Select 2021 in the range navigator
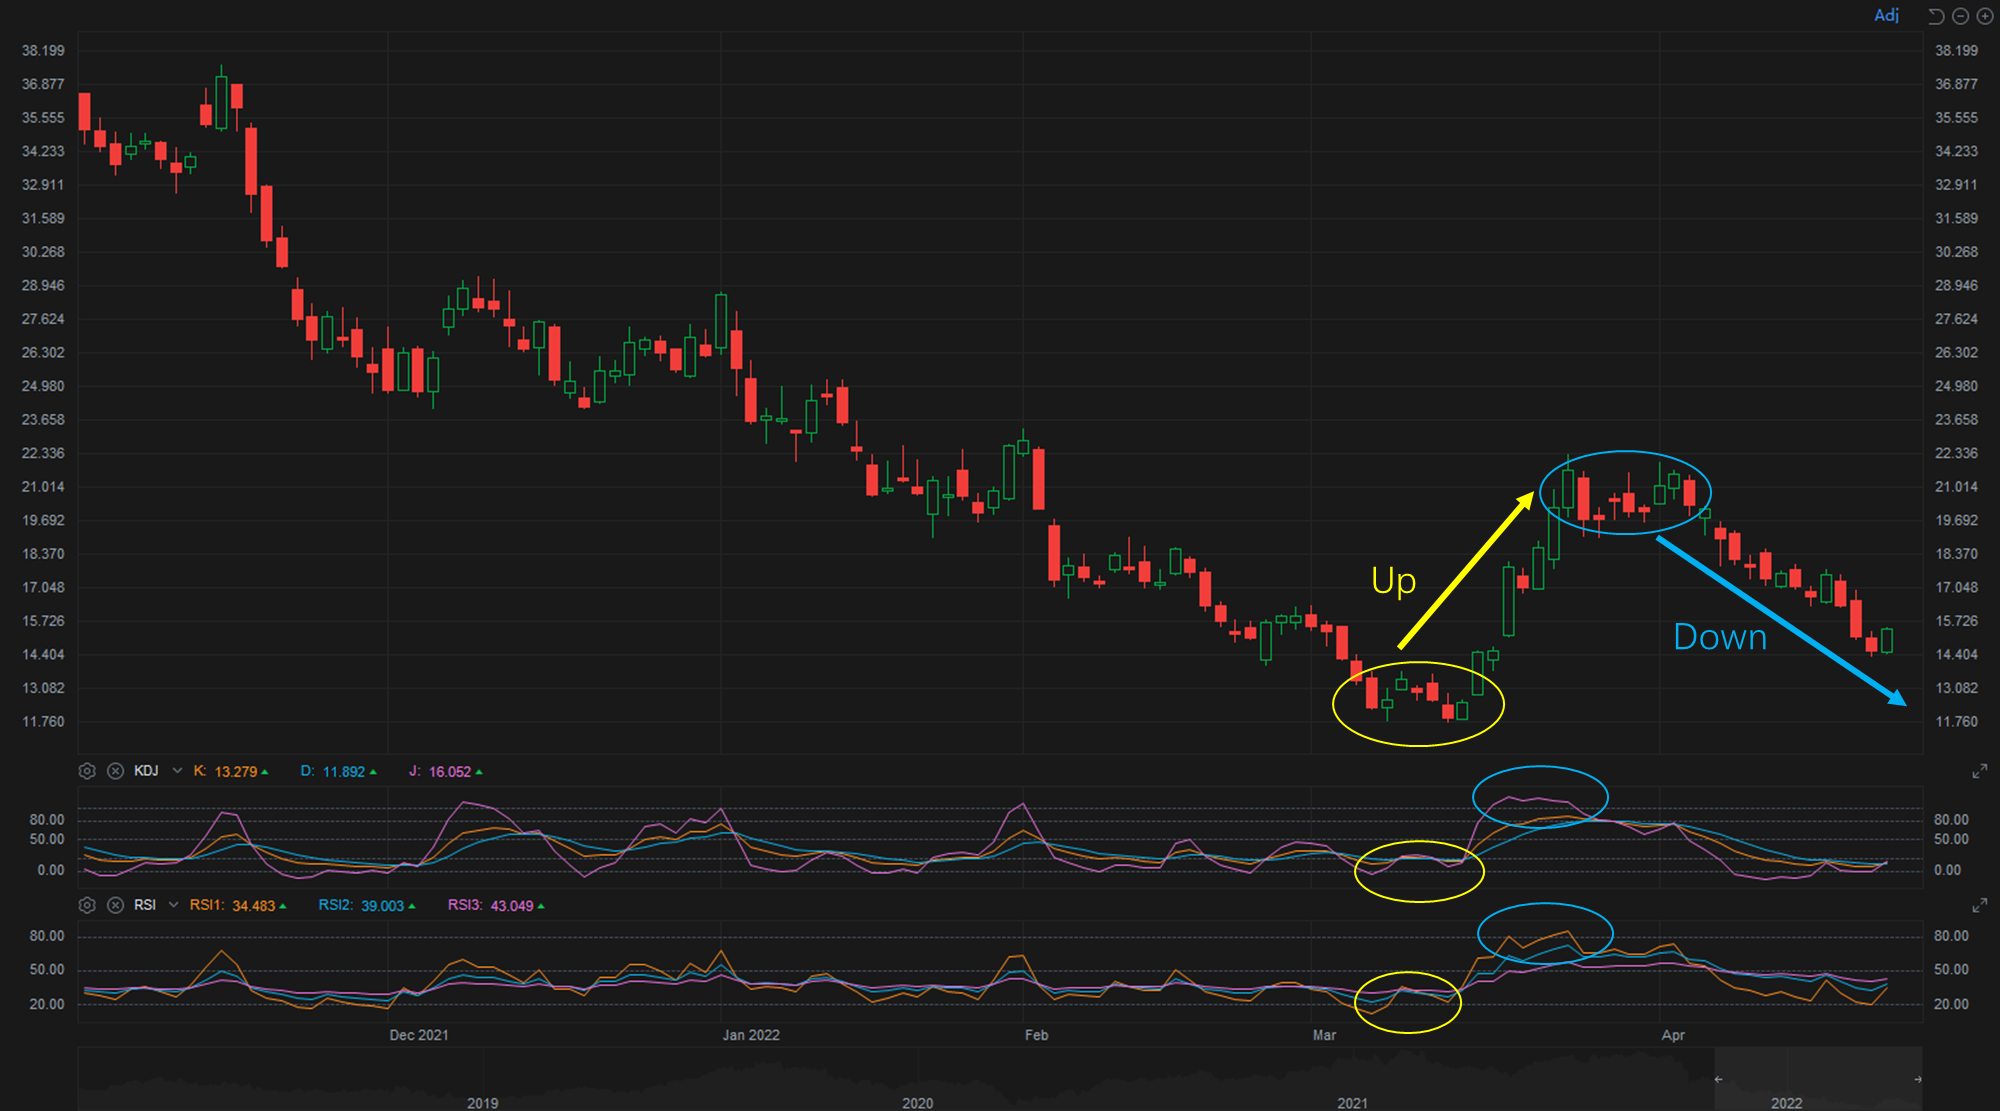This screenshot has width=2000, height=1111. (1352, 1102)
